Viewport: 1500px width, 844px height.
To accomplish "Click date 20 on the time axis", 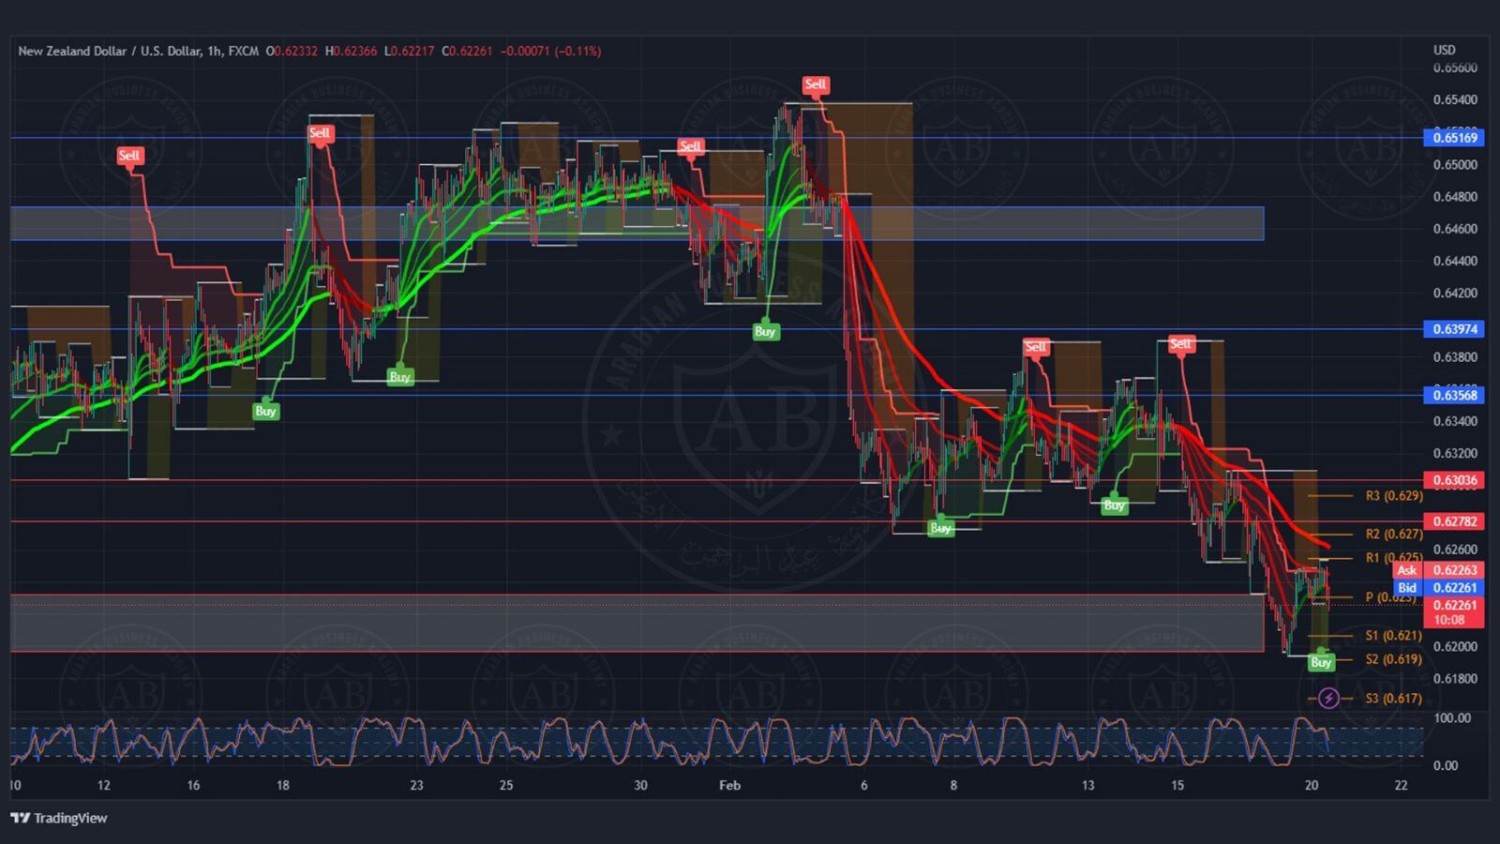I will click(x=1312, y=785).
